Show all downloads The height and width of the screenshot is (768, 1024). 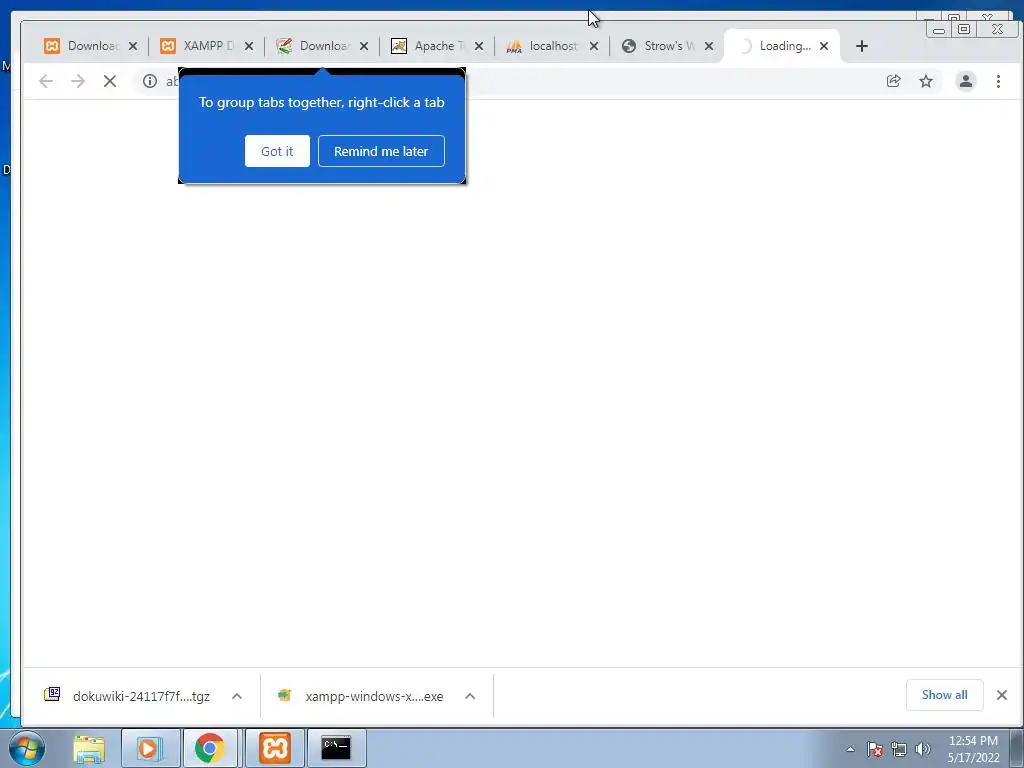tap(944, 695)
